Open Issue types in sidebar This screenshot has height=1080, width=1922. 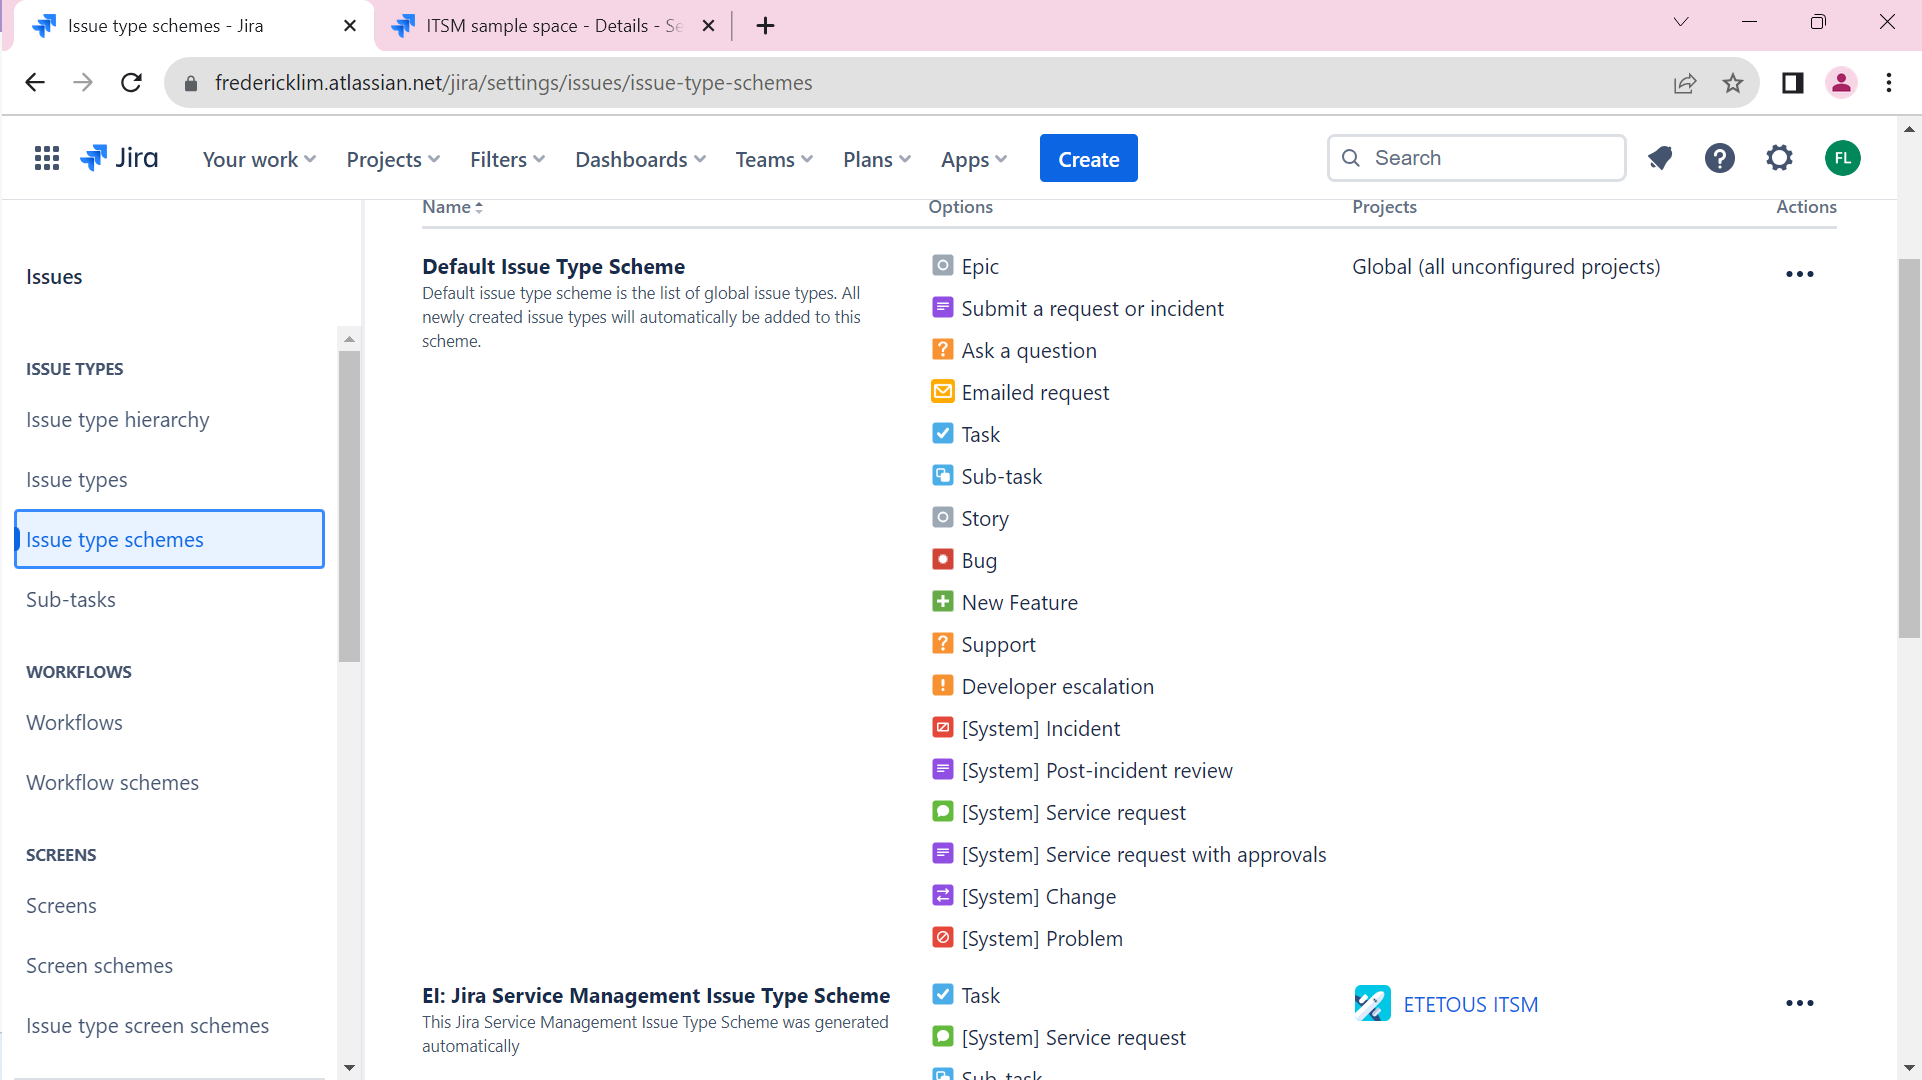(x=77, y=480)
